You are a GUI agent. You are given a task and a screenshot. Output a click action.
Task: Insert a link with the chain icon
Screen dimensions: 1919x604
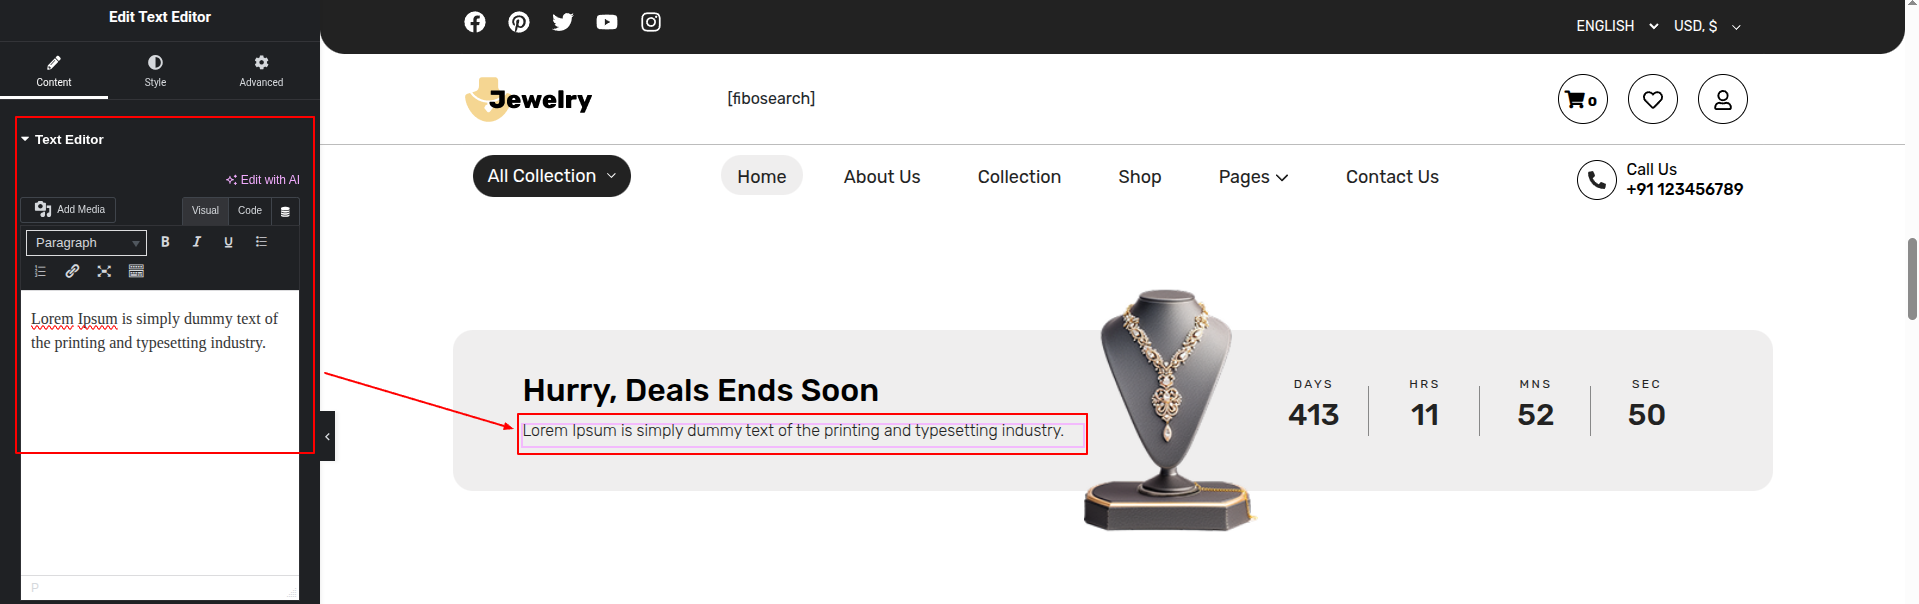pyautogui.click(x=72, y=271)
